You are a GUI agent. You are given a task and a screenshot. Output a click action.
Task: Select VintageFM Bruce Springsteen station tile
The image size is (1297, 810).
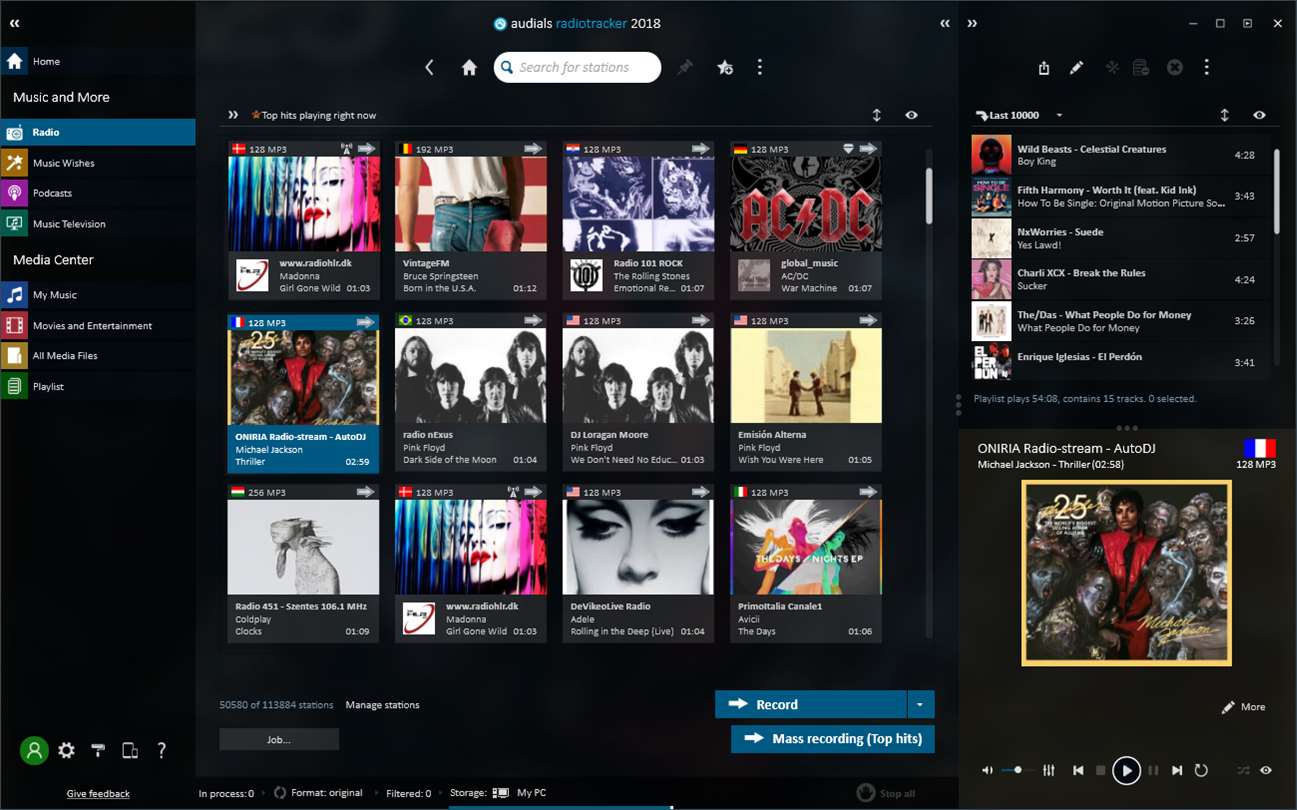coord(471,220)
